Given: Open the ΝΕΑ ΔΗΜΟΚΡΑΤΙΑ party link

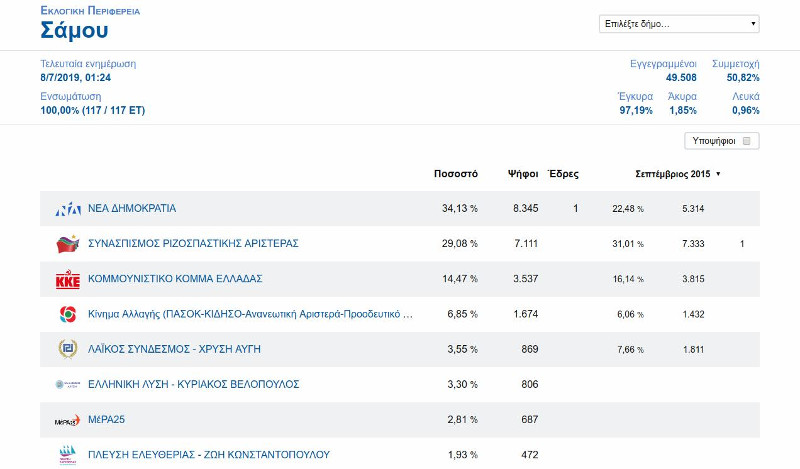Looking at the screenshot, I should (x=132, y=208).
